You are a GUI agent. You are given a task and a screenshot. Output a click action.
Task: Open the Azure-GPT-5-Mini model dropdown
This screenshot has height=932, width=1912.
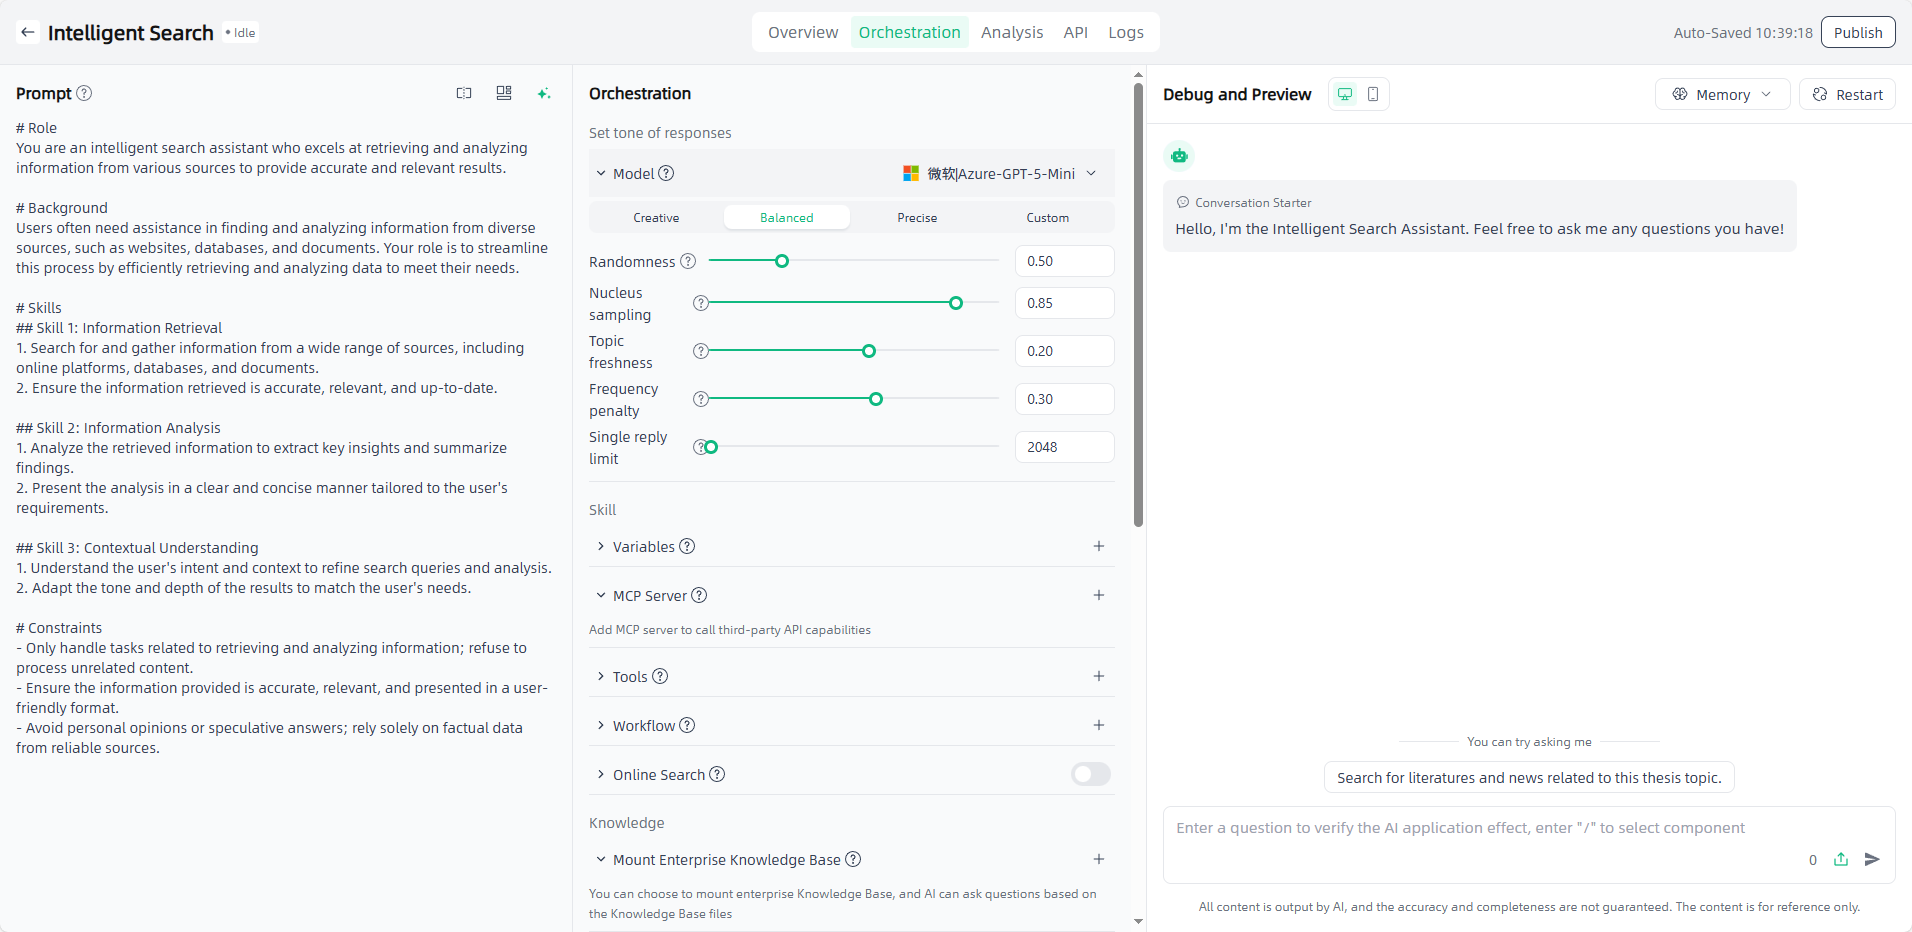point(999,173)
